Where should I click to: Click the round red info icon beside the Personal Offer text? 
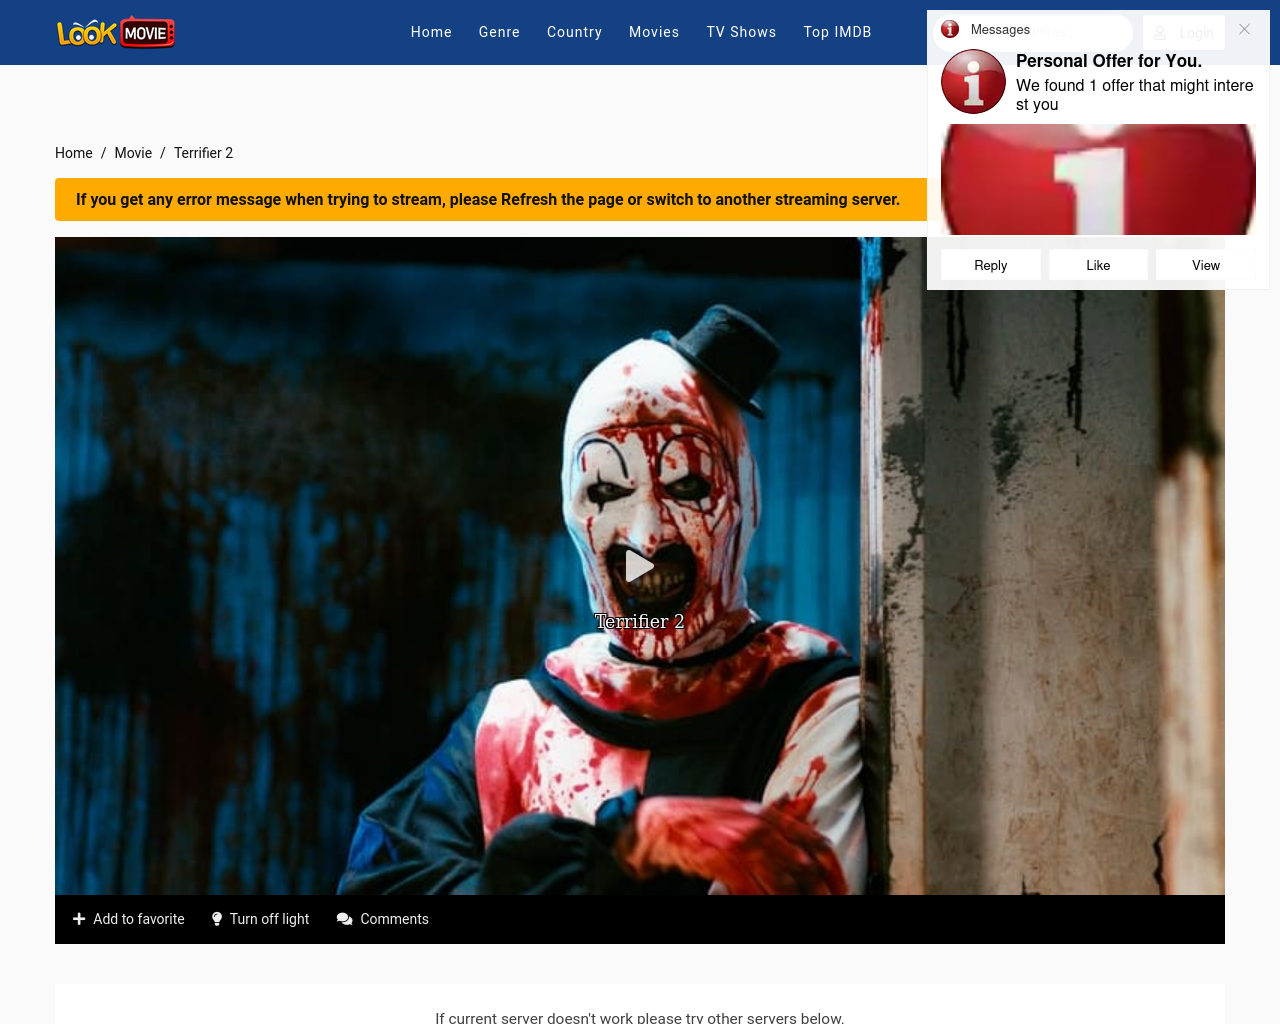973,81
